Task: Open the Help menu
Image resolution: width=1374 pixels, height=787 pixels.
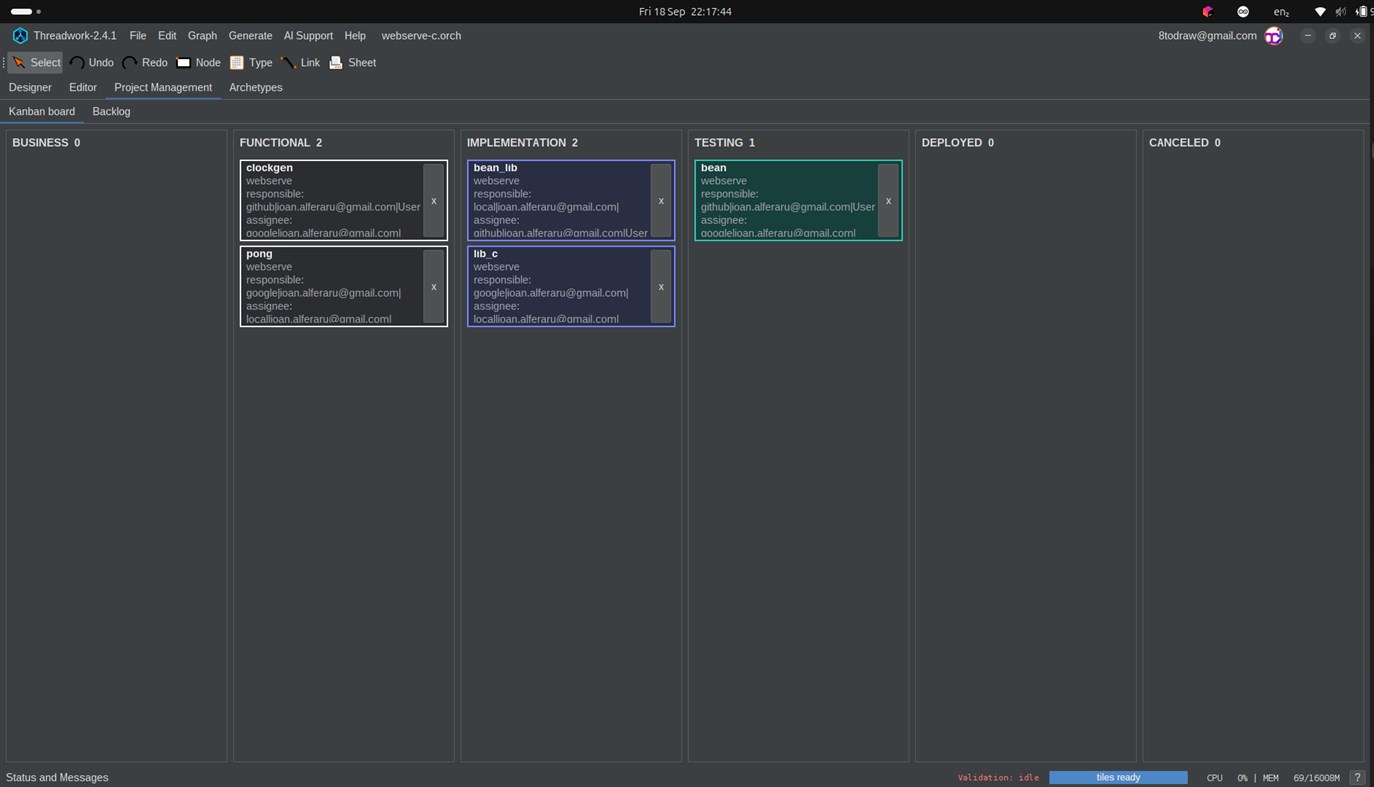Action: [x=355, y=36]
